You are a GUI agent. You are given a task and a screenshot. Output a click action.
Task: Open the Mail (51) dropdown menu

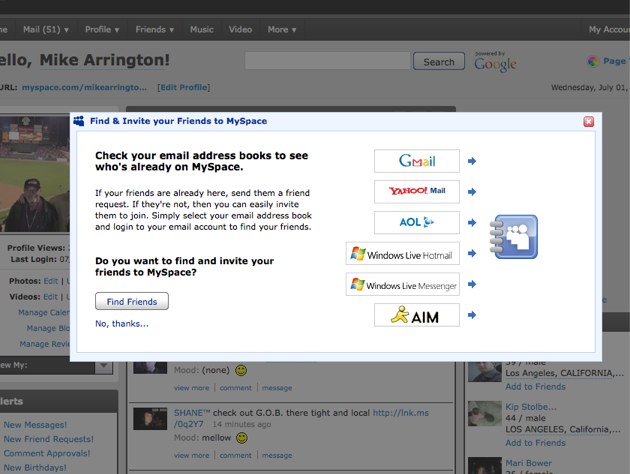tap(46, 29)
